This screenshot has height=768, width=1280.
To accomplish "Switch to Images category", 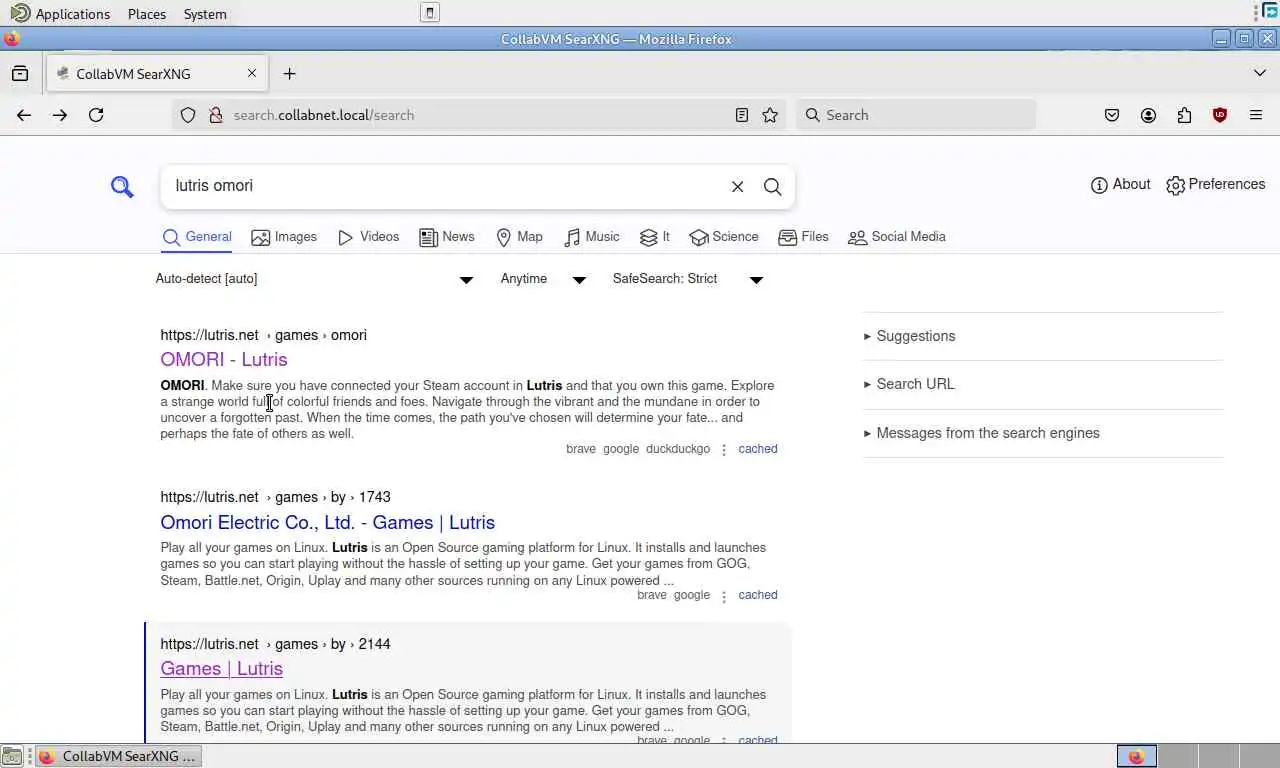I will click(x=284, y=237).
